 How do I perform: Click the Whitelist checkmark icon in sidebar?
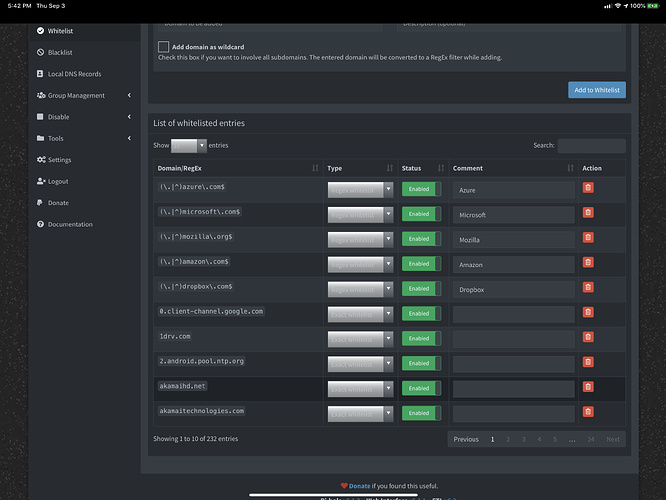[x=40, y=31]
